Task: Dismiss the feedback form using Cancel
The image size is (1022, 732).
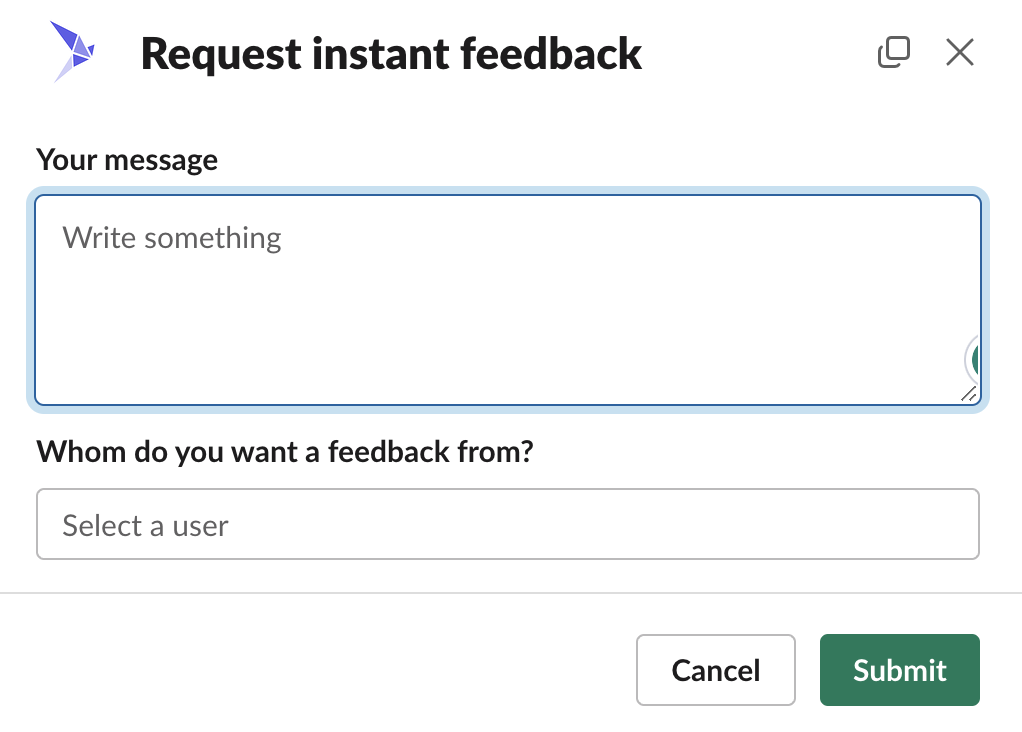Action: [715, 670]
